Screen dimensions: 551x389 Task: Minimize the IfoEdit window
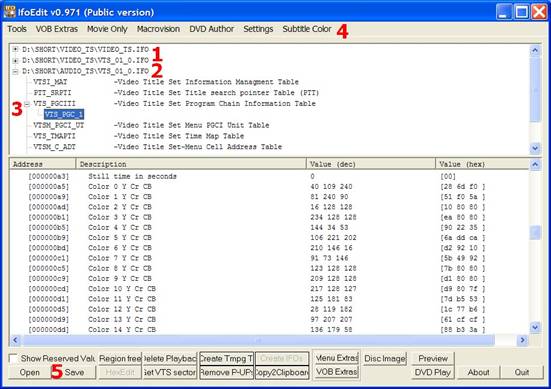click(x=504, y=12)
